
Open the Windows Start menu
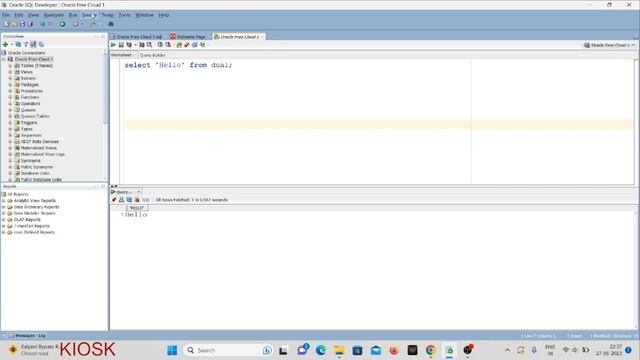point(172,350)
